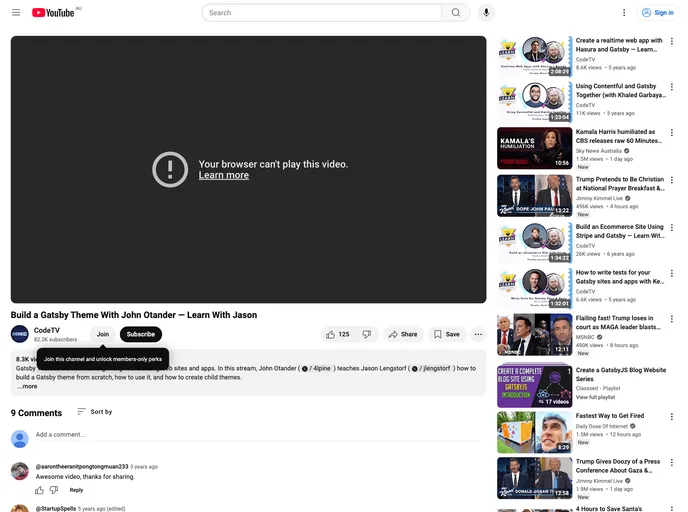The image size is (688, 512).
Task: Open Kamala Harris 60 Minutes video title
Action: (618, 136)
